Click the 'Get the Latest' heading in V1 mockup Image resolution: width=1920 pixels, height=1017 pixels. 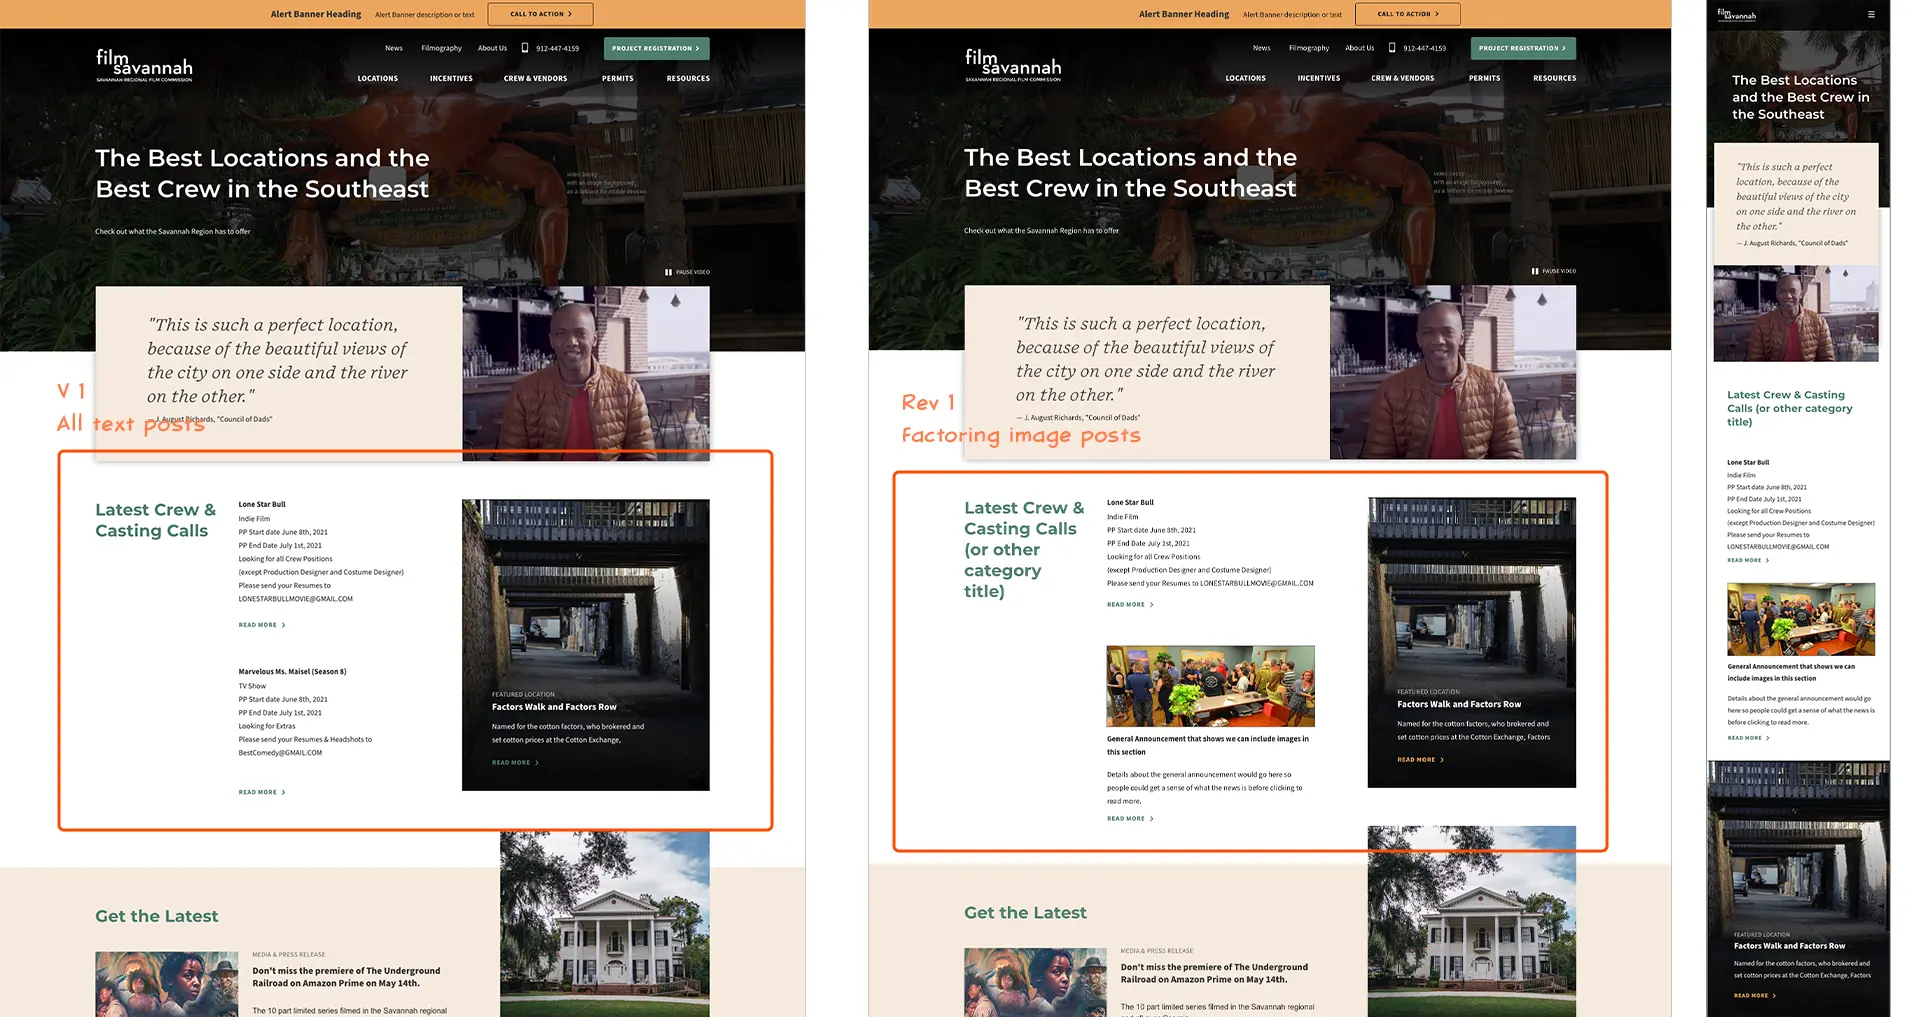coord(157,916)
